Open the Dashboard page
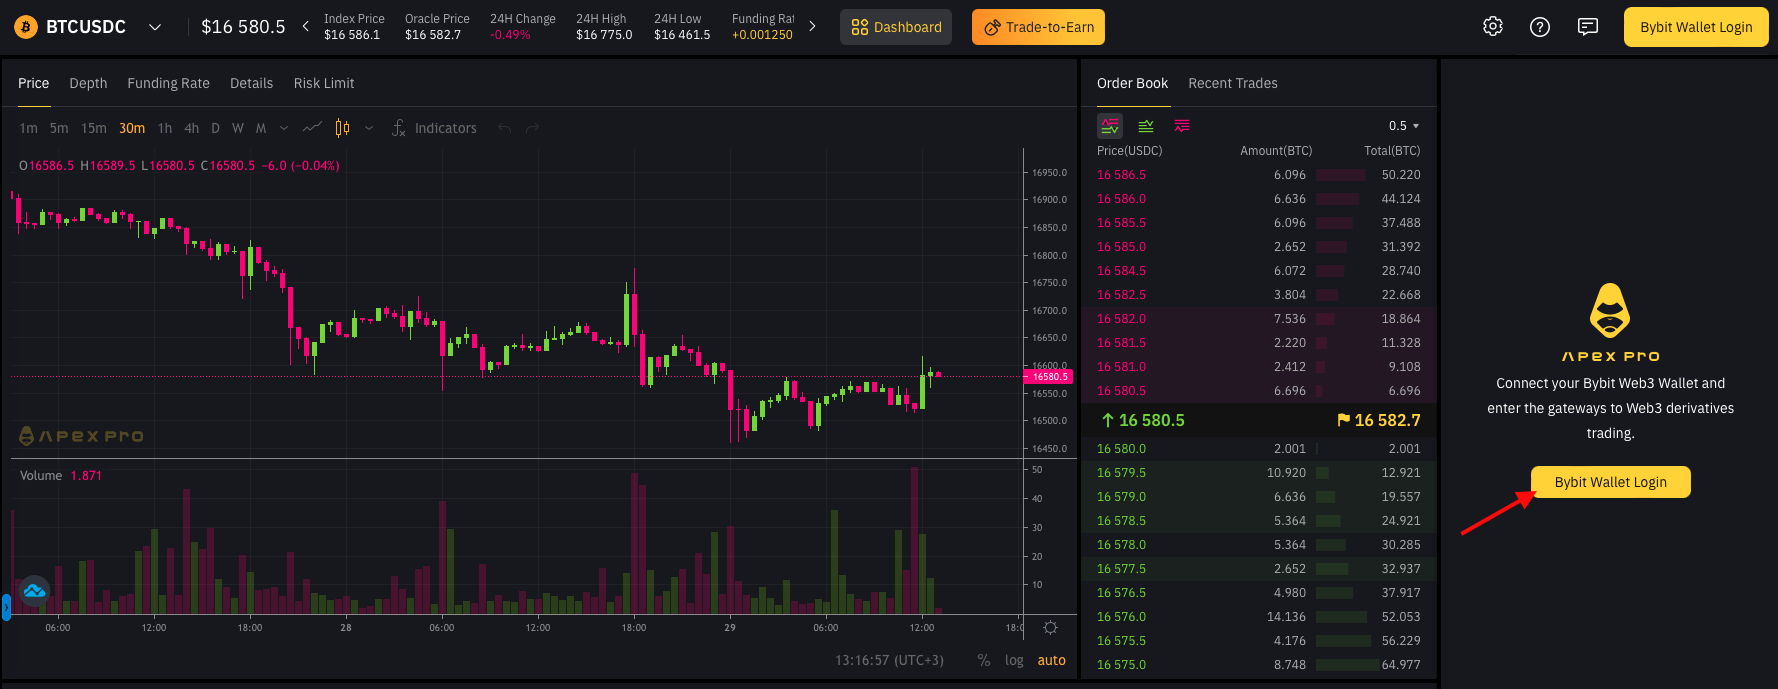 (896, 27)
